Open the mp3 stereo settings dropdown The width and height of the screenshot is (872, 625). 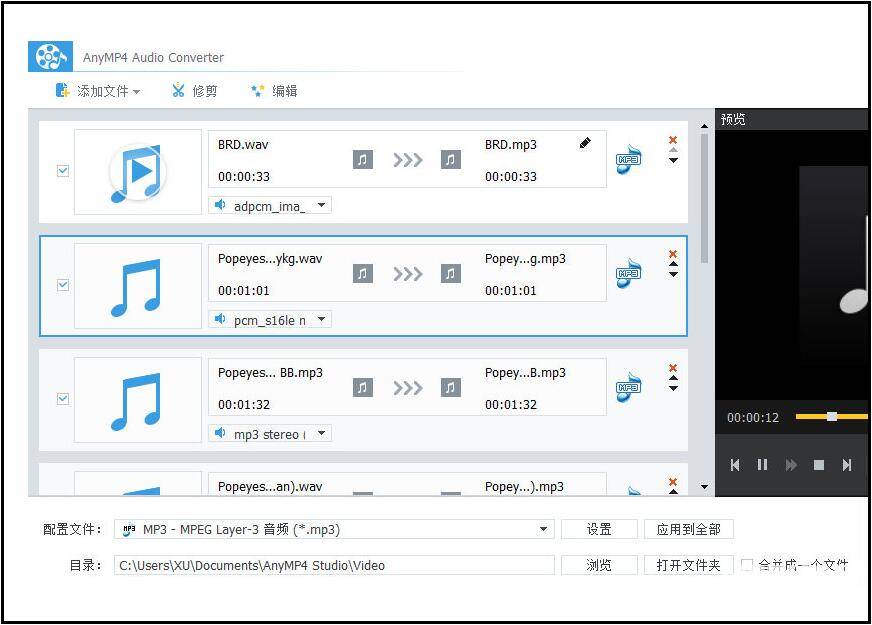pos(320,433)
